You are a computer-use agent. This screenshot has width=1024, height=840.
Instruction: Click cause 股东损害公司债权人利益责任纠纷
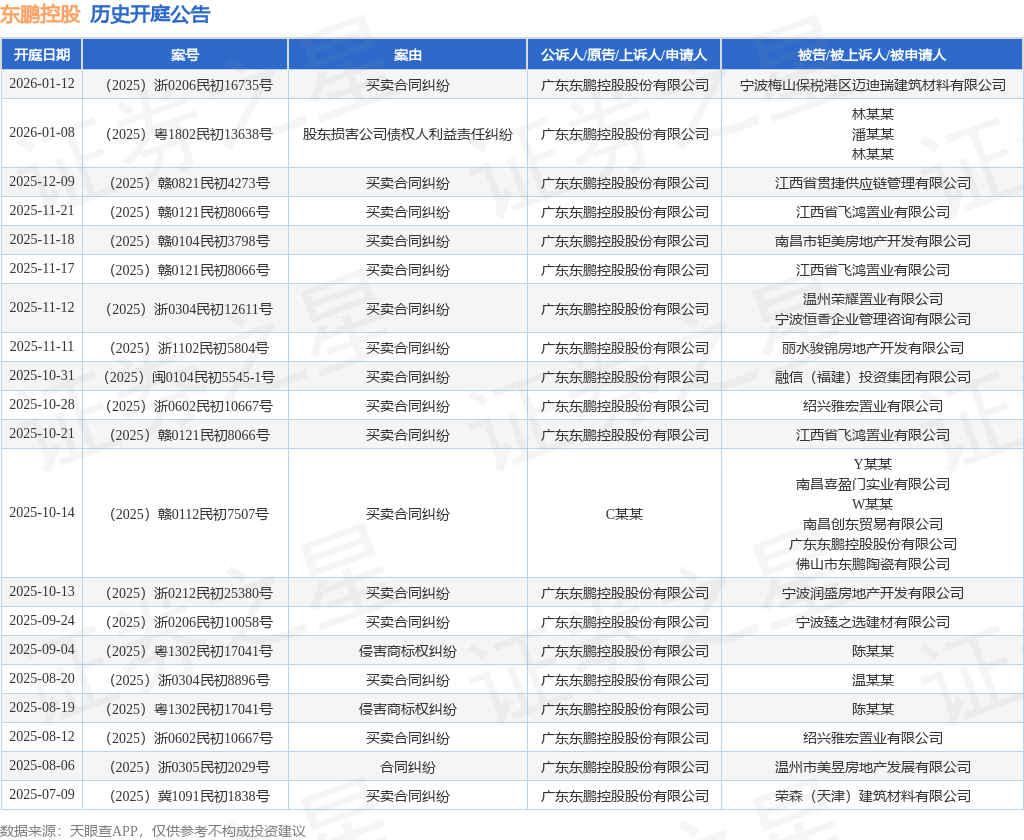pos(408,135)
